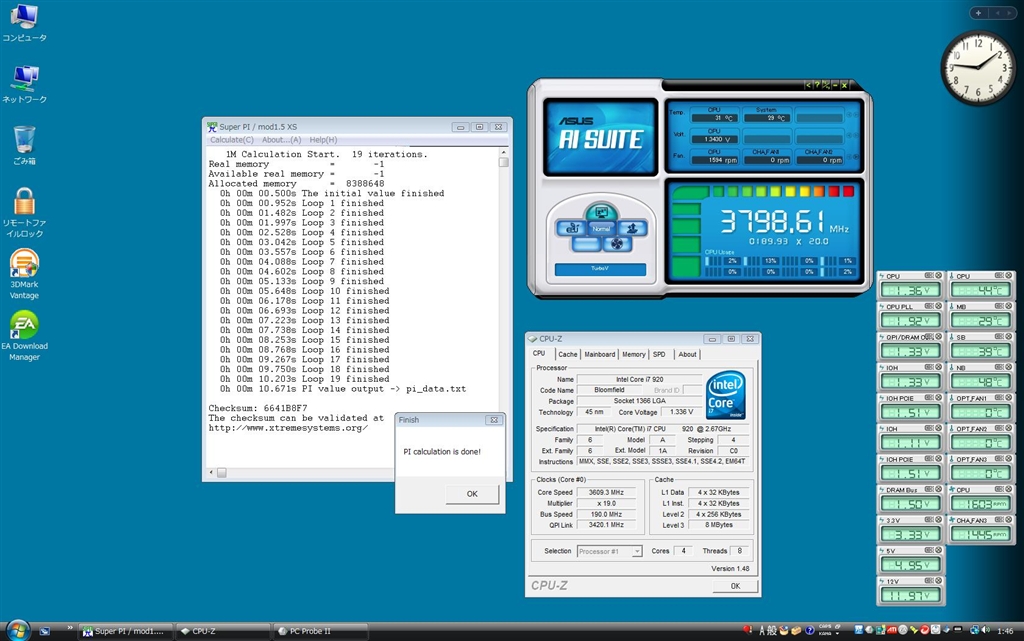
Task: Click the Checksum: 6641B8F7 line in Super PI
Action: (x=258, y=409)
